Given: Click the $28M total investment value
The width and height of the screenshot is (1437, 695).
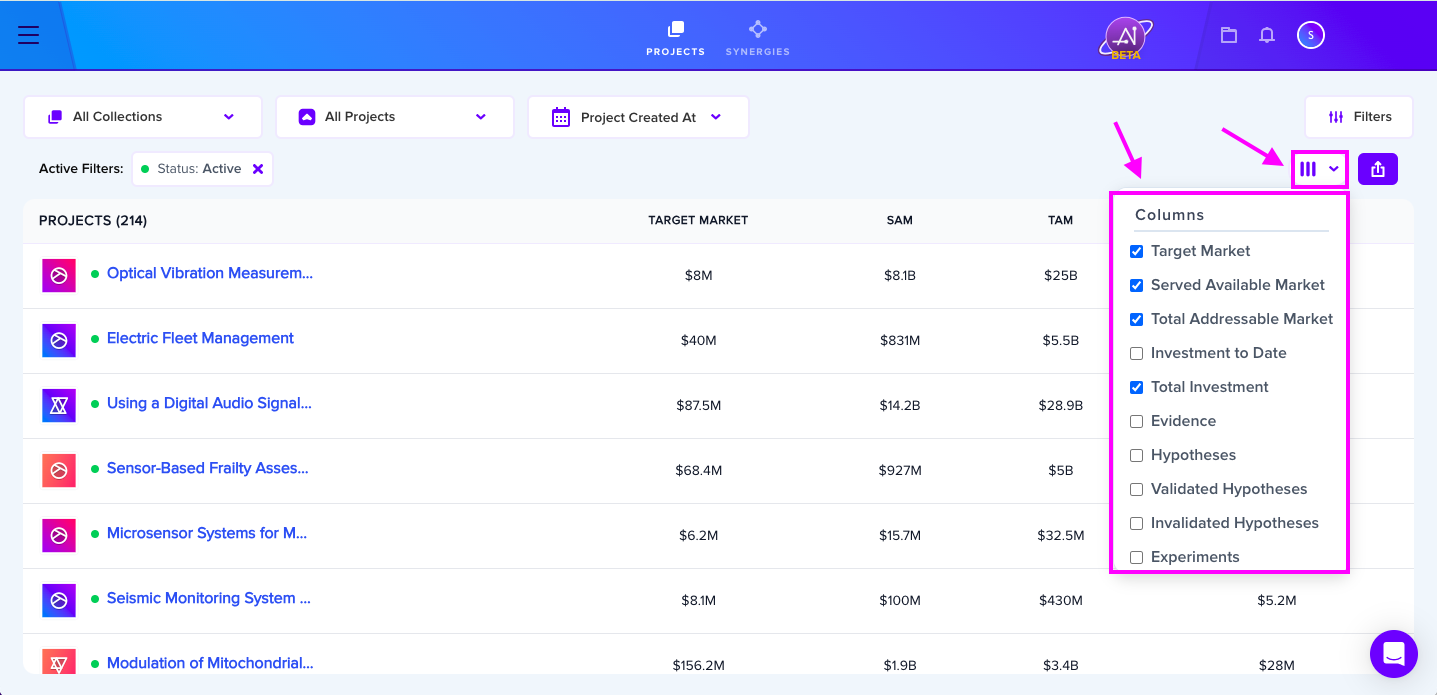Looking at the screenshot, I should tap(1277, 665).
